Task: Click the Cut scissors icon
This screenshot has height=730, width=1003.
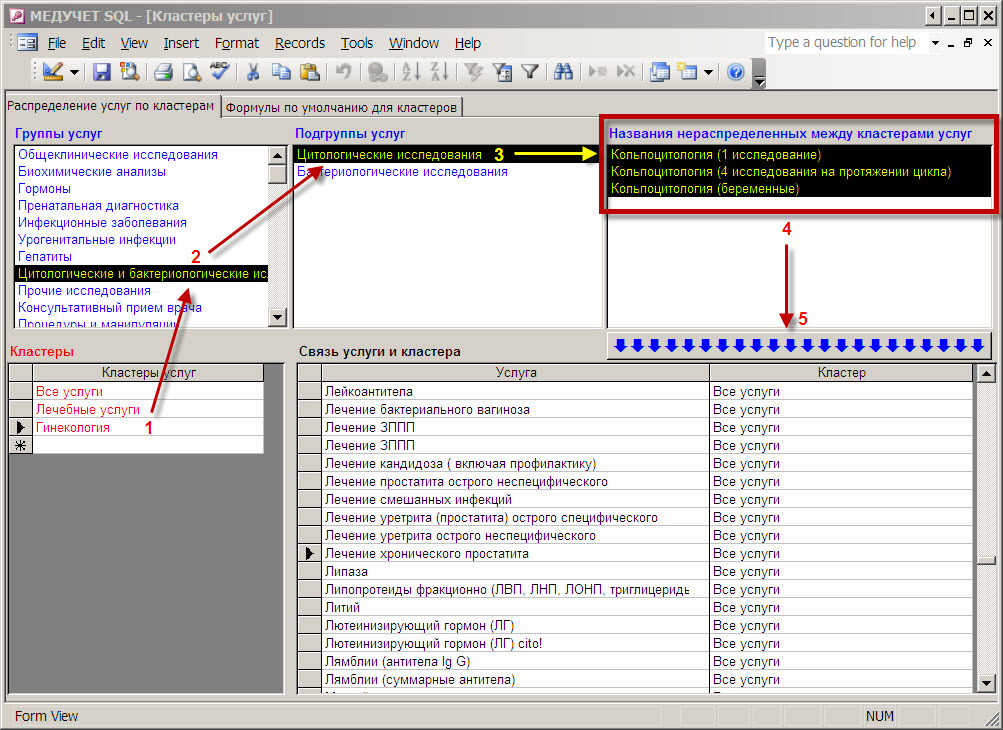Action: click(253, 72)
